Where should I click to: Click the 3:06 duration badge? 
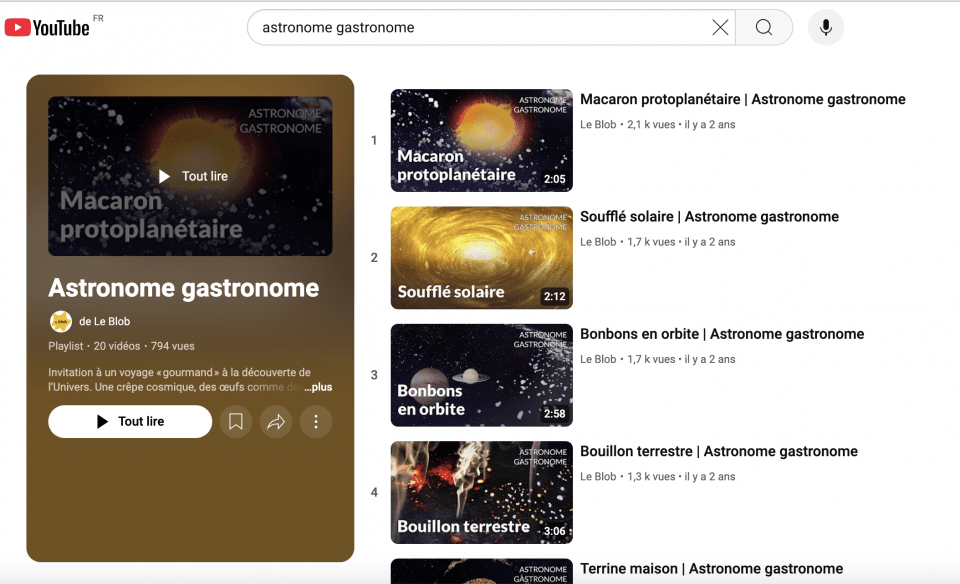tap(555, 531)
